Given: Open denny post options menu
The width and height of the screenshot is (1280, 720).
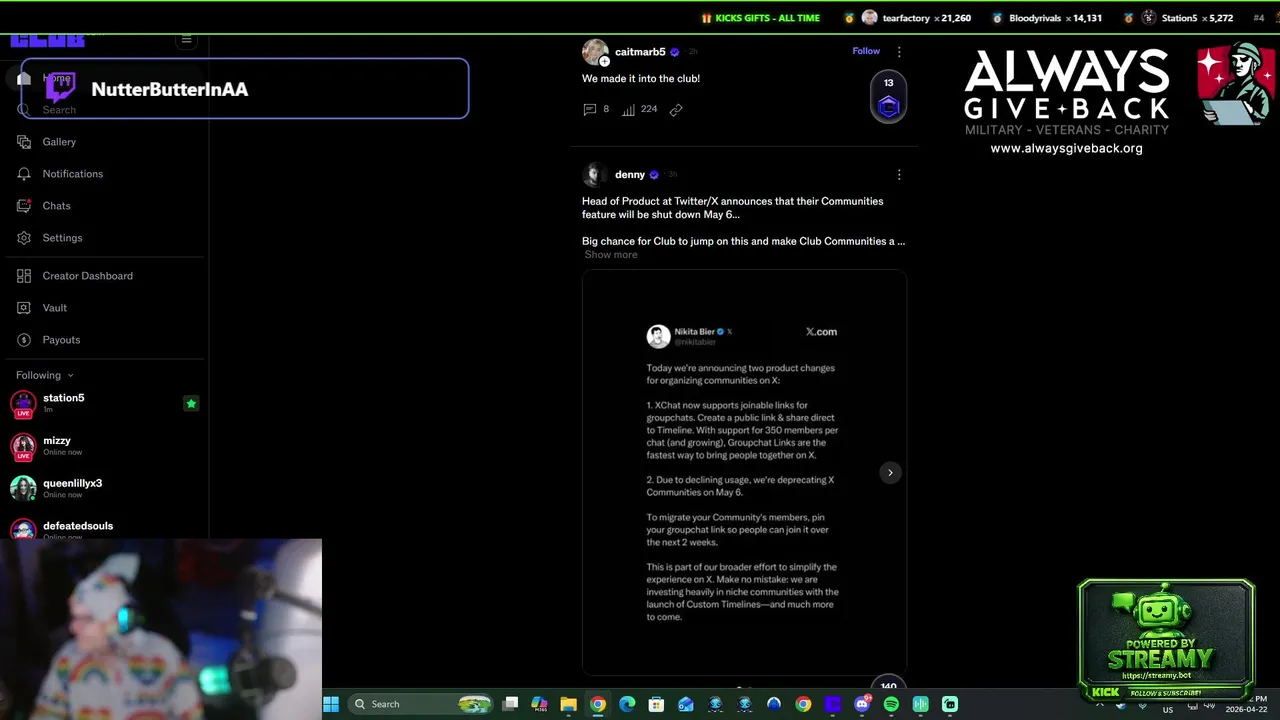Looking at the screenshot, I should tap(898, 175).
